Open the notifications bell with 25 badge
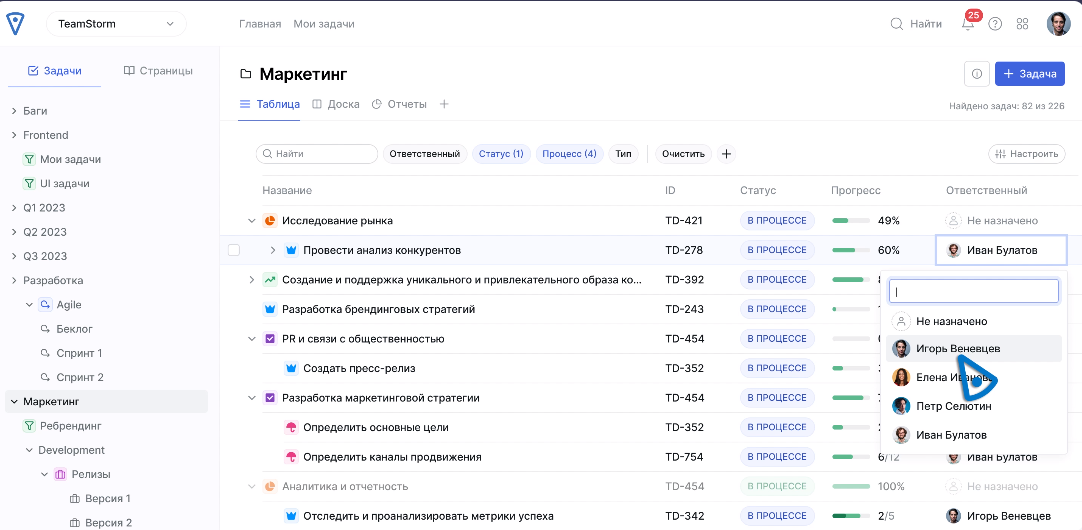The width and height of the screenshot is (1082, 530). point(967,24)
